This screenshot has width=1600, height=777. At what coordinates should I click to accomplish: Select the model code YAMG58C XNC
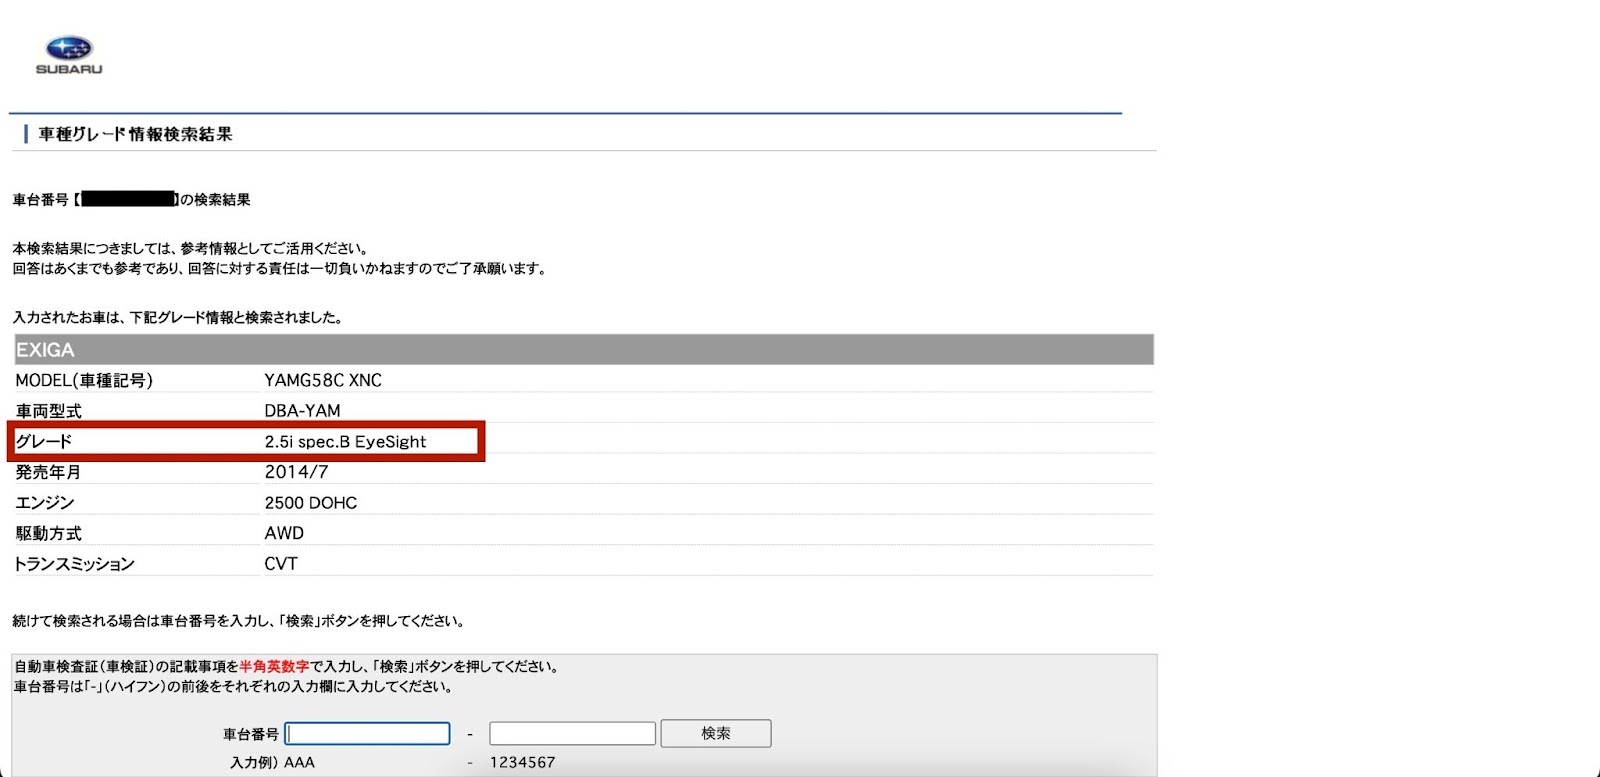(x=323, y=380)
